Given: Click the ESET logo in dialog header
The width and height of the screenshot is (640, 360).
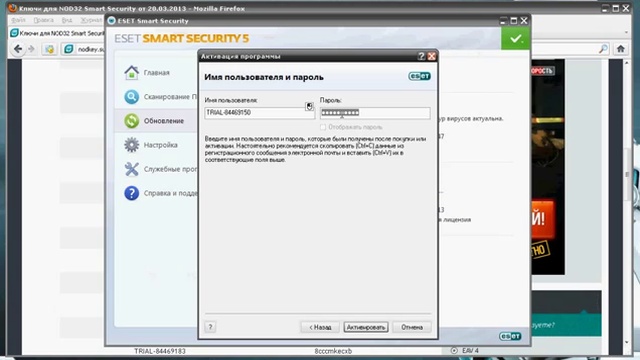Looking at the screenshot, I should [419, 76].
